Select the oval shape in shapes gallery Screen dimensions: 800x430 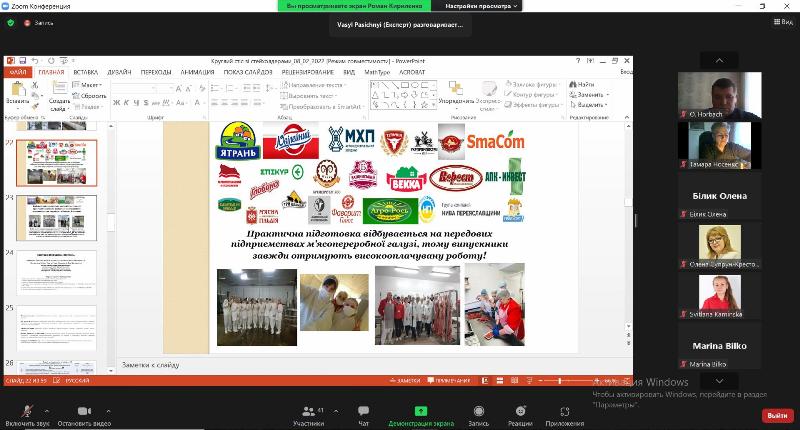pos(414,85)
